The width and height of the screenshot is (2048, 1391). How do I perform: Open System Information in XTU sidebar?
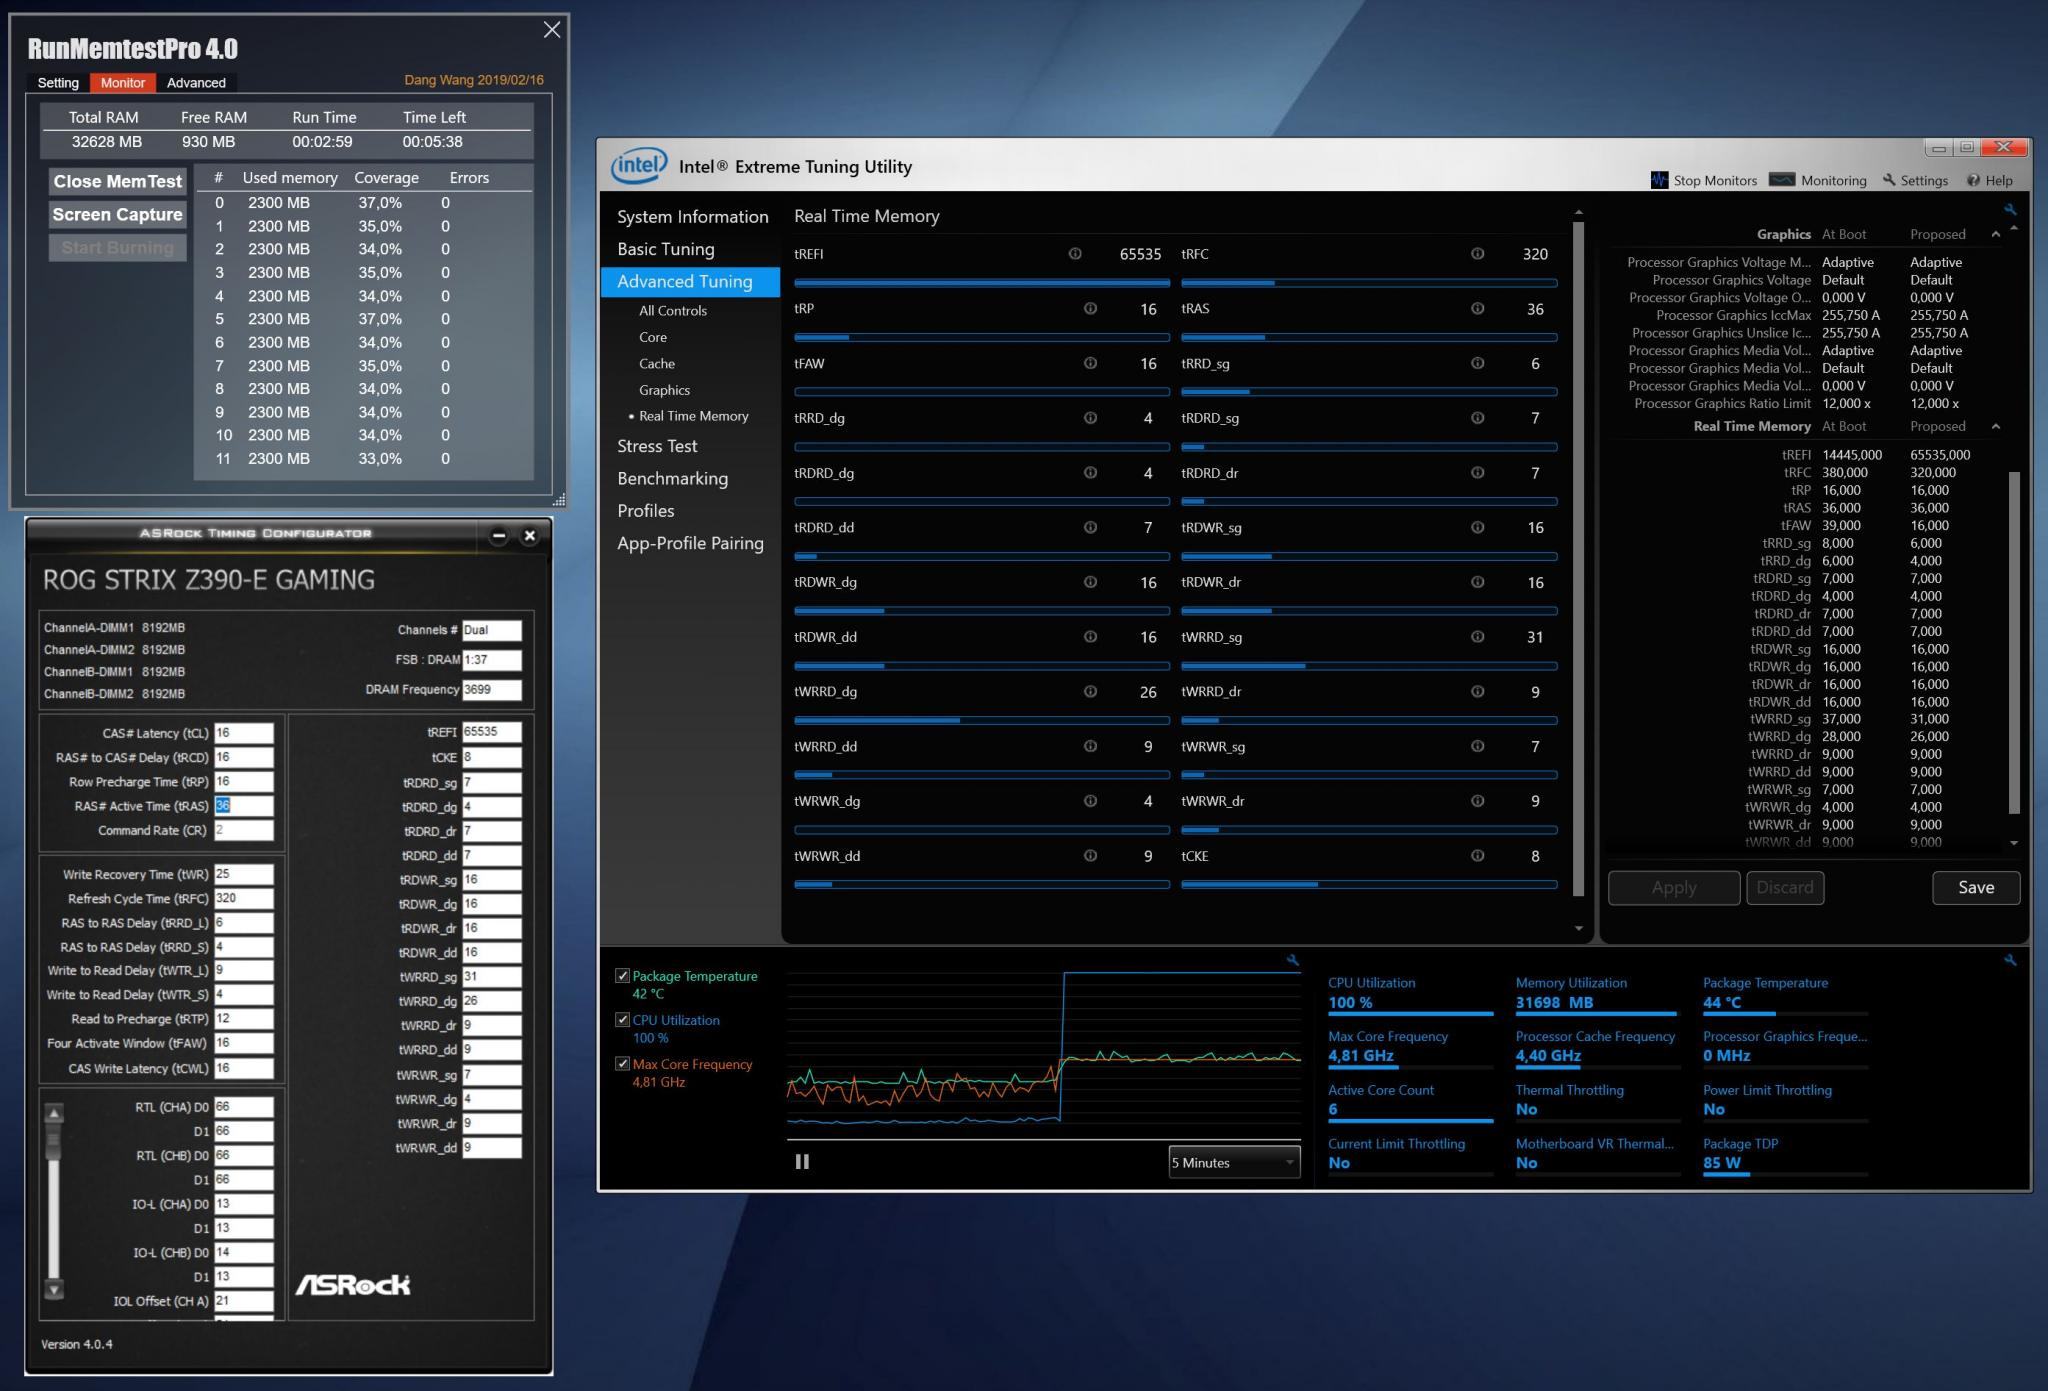(692, 217)
